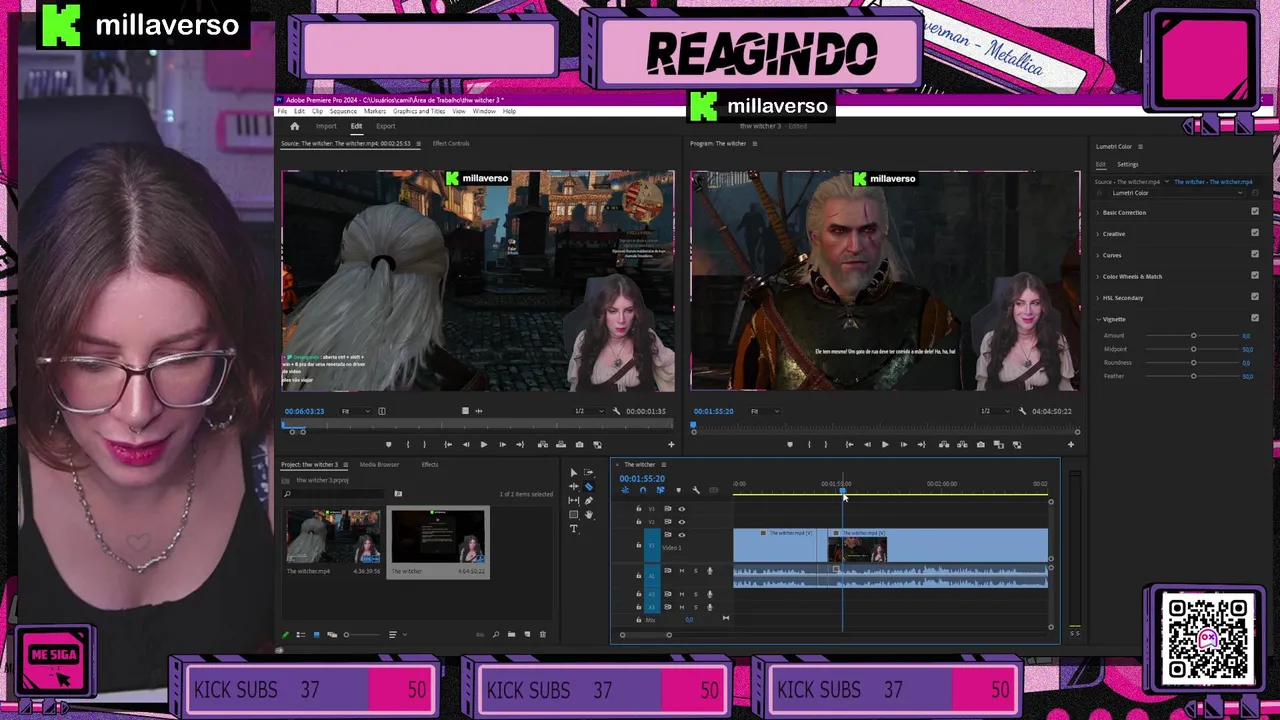Toggle Color Wheels & Match checkbox
The width and height of the screenshot is (1280, 720).
1255,275
